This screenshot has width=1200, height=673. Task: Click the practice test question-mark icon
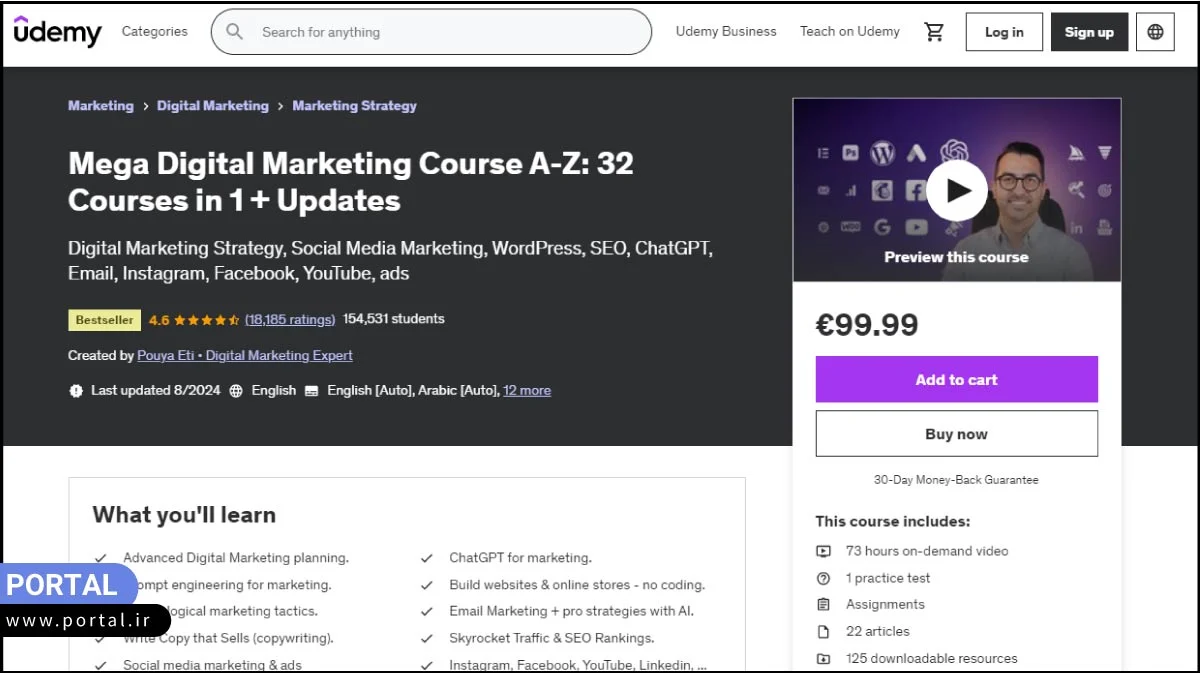(823, 578)
